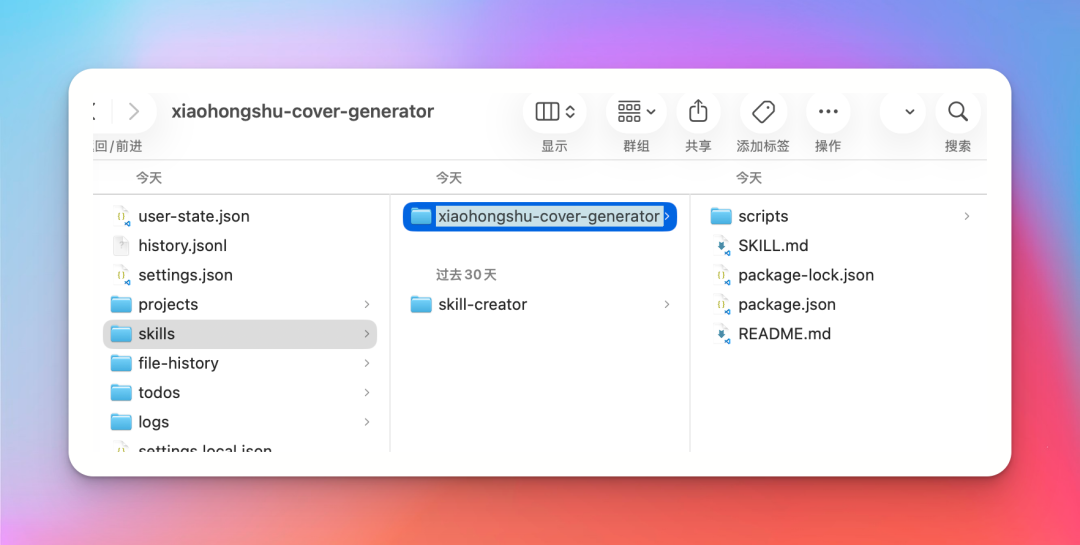Select the logs folder
The width and height of the screenshot is (1080, 545).
click(153, 422)
